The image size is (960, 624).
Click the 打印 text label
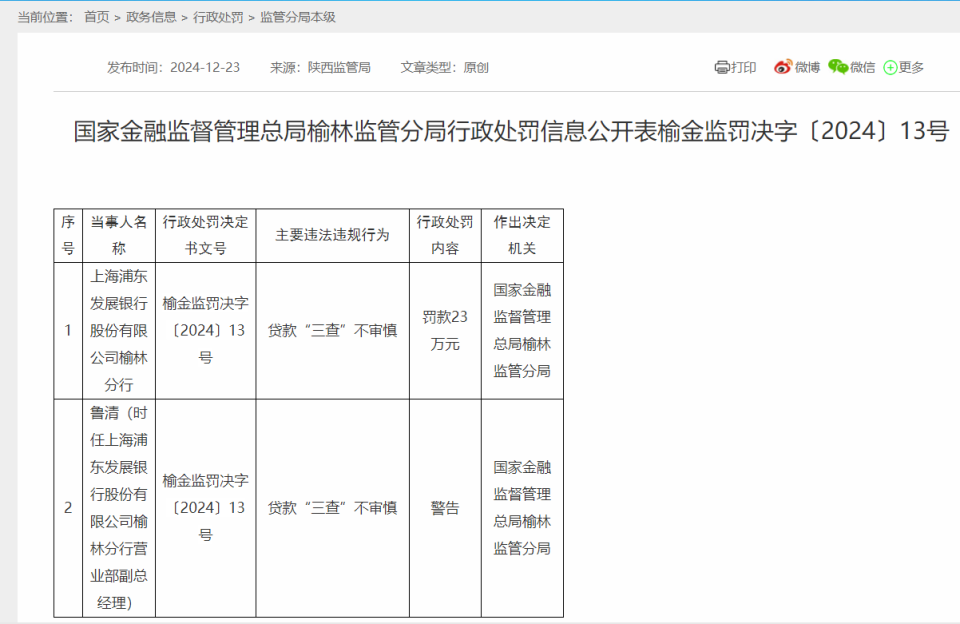tap(744, 67)
